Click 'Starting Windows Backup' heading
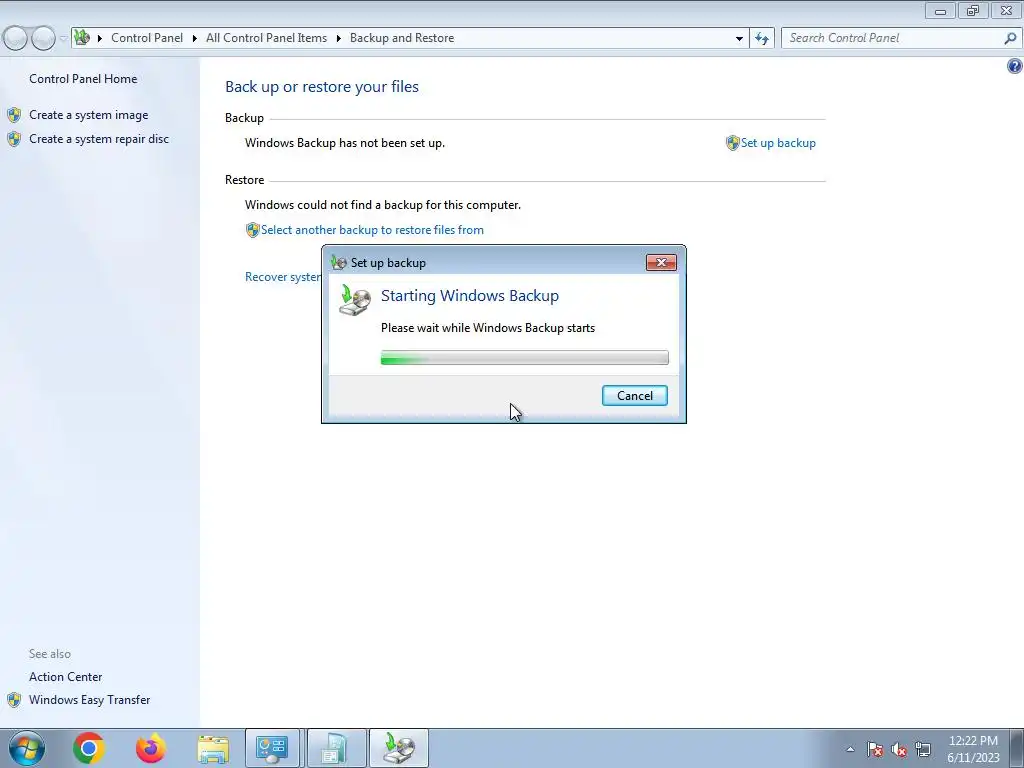The width and height of the screenshot is (1024, 768). [470, 296]
